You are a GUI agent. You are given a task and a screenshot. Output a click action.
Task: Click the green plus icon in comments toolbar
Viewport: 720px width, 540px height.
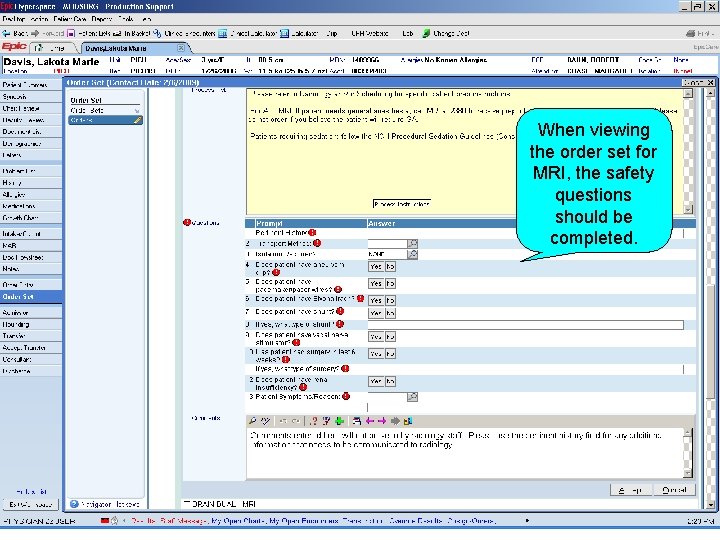click(x=340, y=421)
